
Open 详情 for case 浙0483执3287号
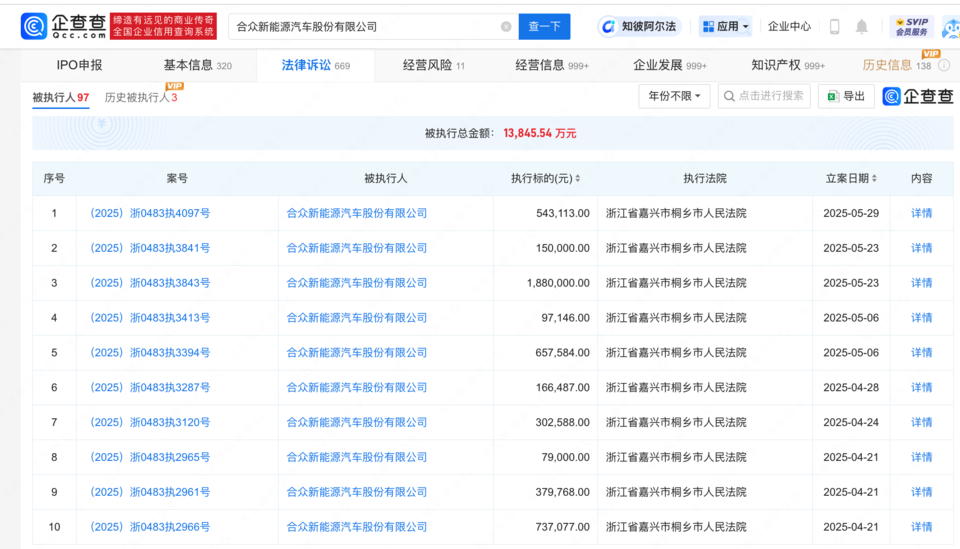coord(921,387)
